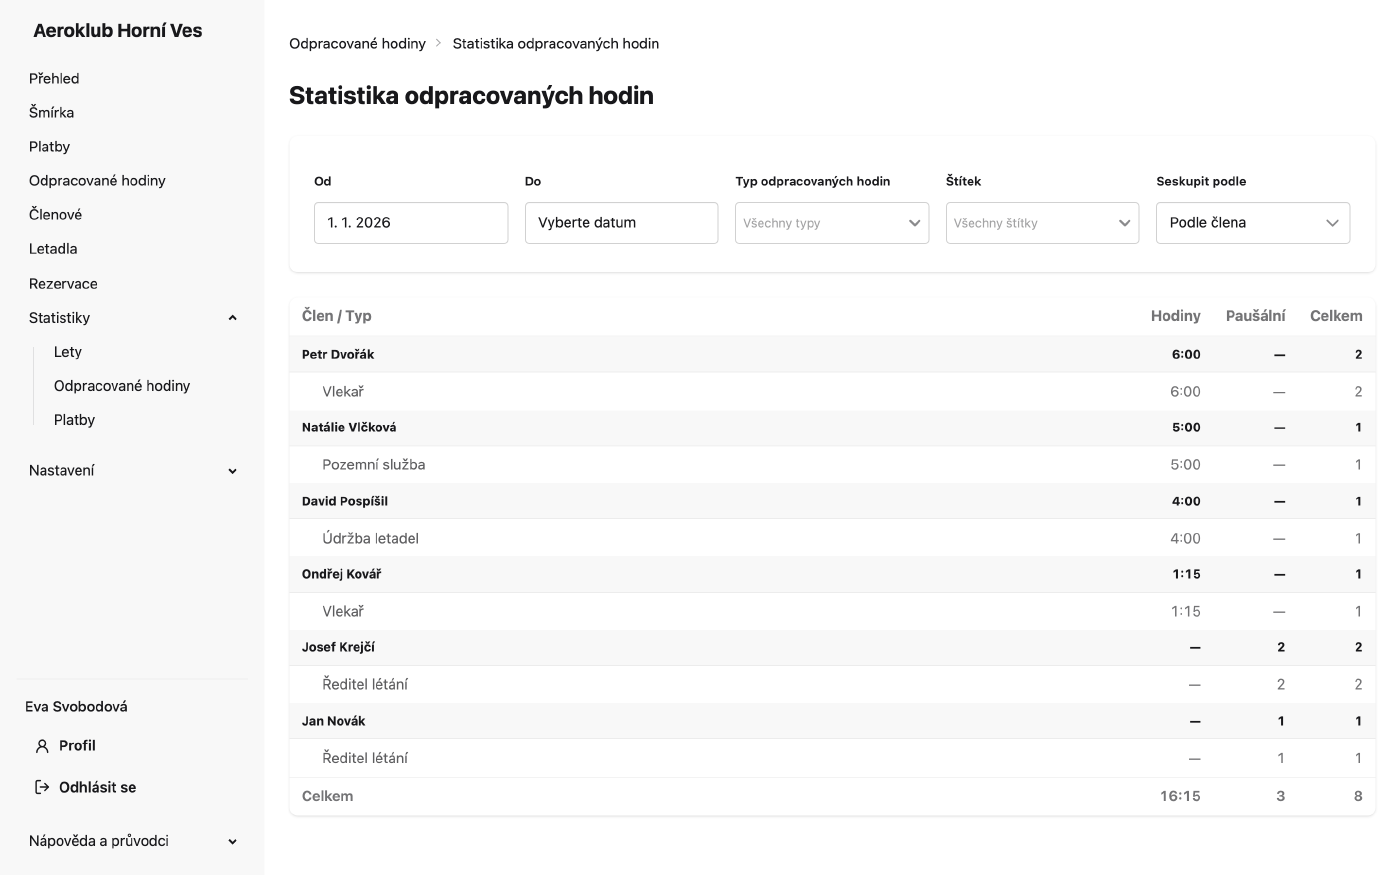The image size is (1400, 875).
Task: Click the Odhlásit se logout icon
Action: [x=42, y=788]
